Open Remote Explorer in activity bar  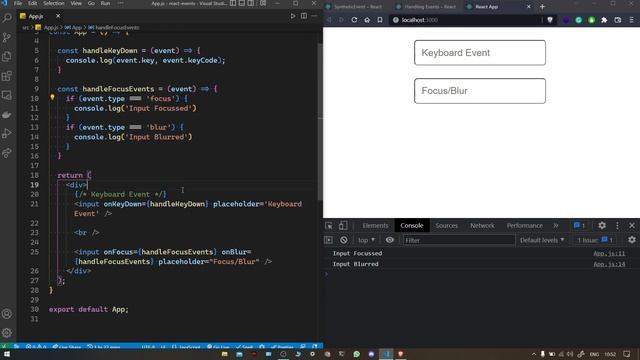(7, 95)
